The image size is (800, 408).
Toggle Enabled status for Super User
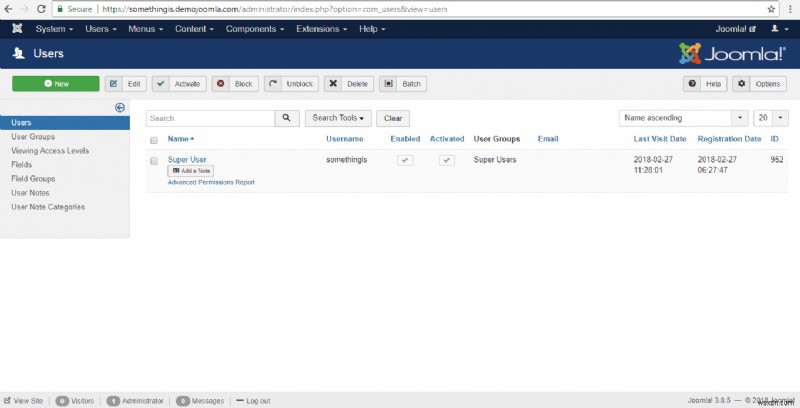point(405,160)
